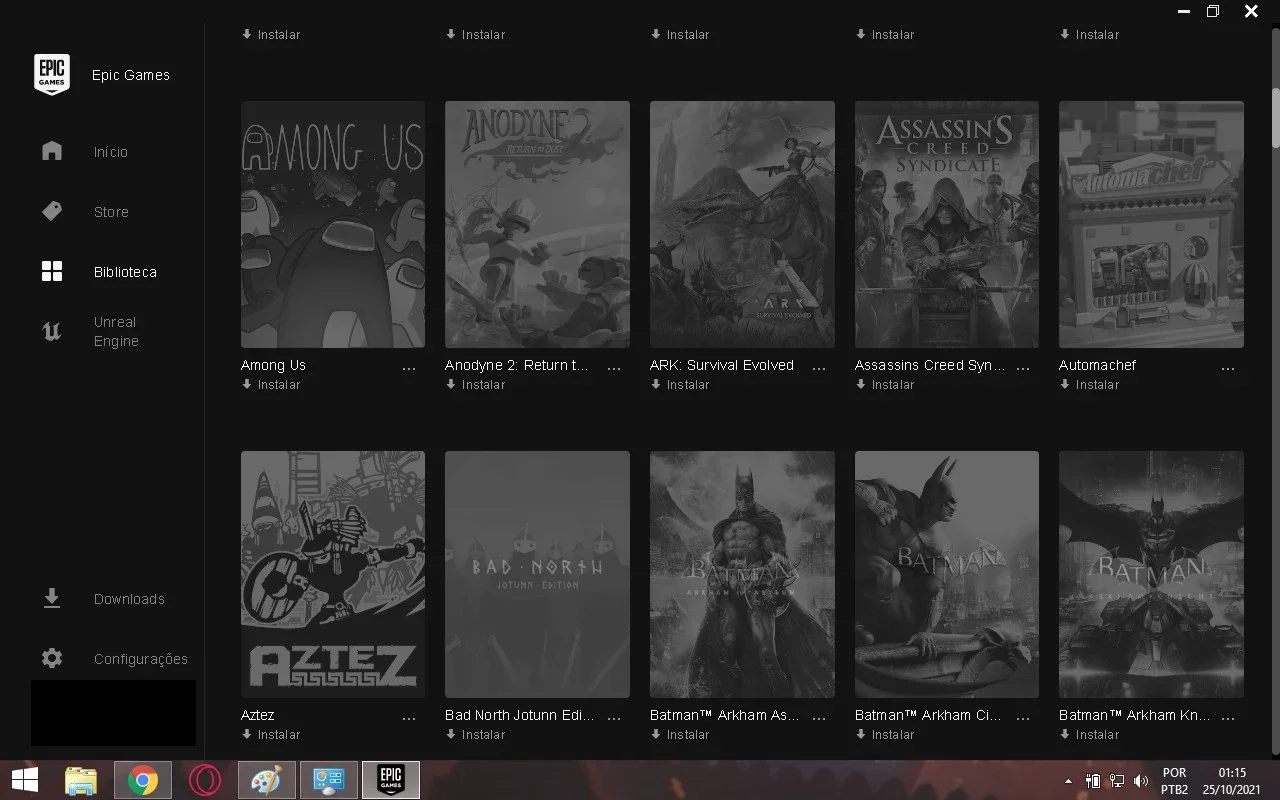The image size is (1280, 800).
Task: Click the Batman Arkham City cover
Action: coord(947,574)
